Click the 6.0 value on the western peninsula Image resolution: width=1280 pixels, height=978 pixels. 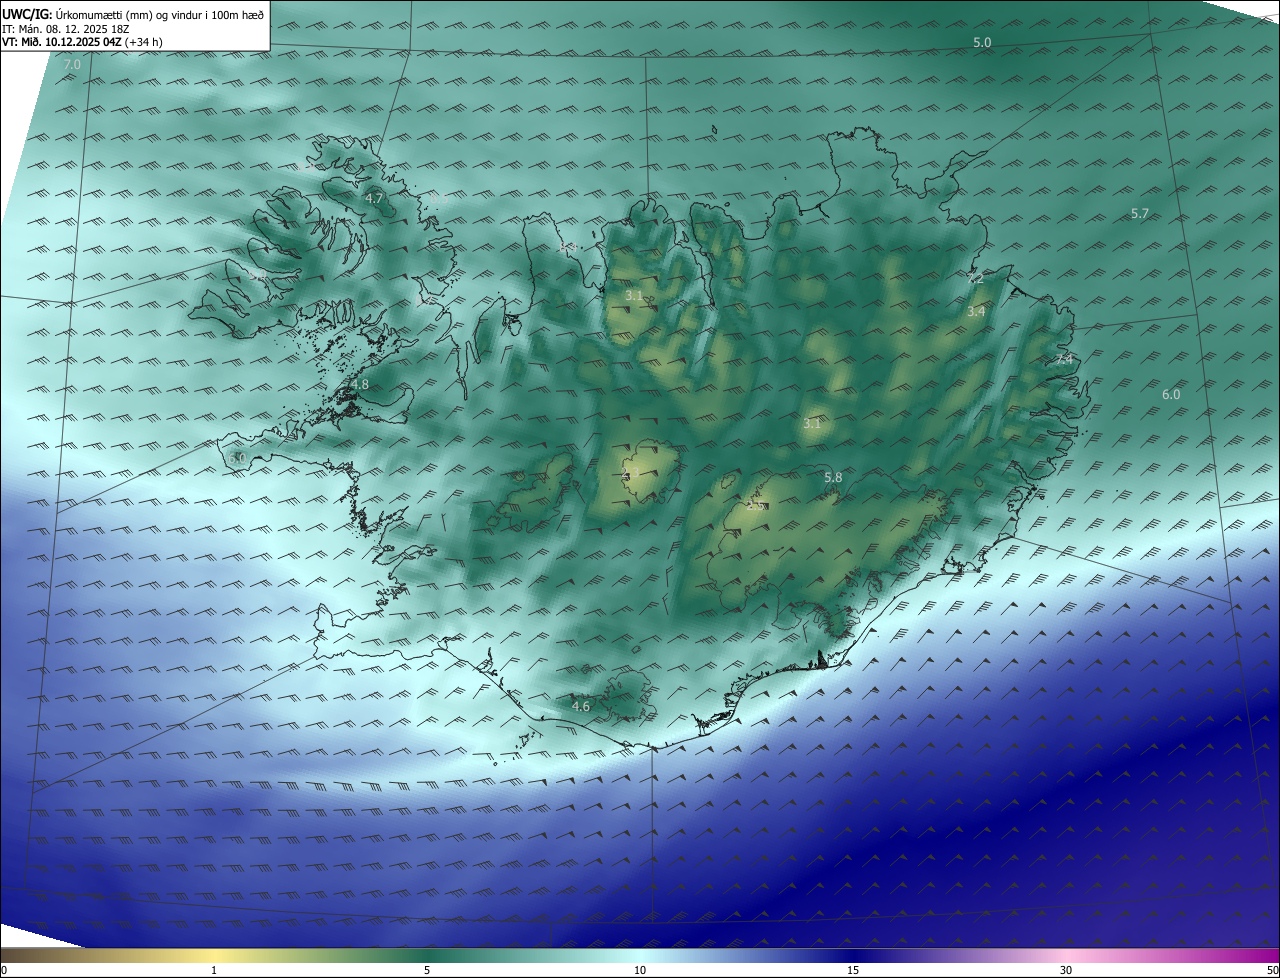[x=237, y=458]
